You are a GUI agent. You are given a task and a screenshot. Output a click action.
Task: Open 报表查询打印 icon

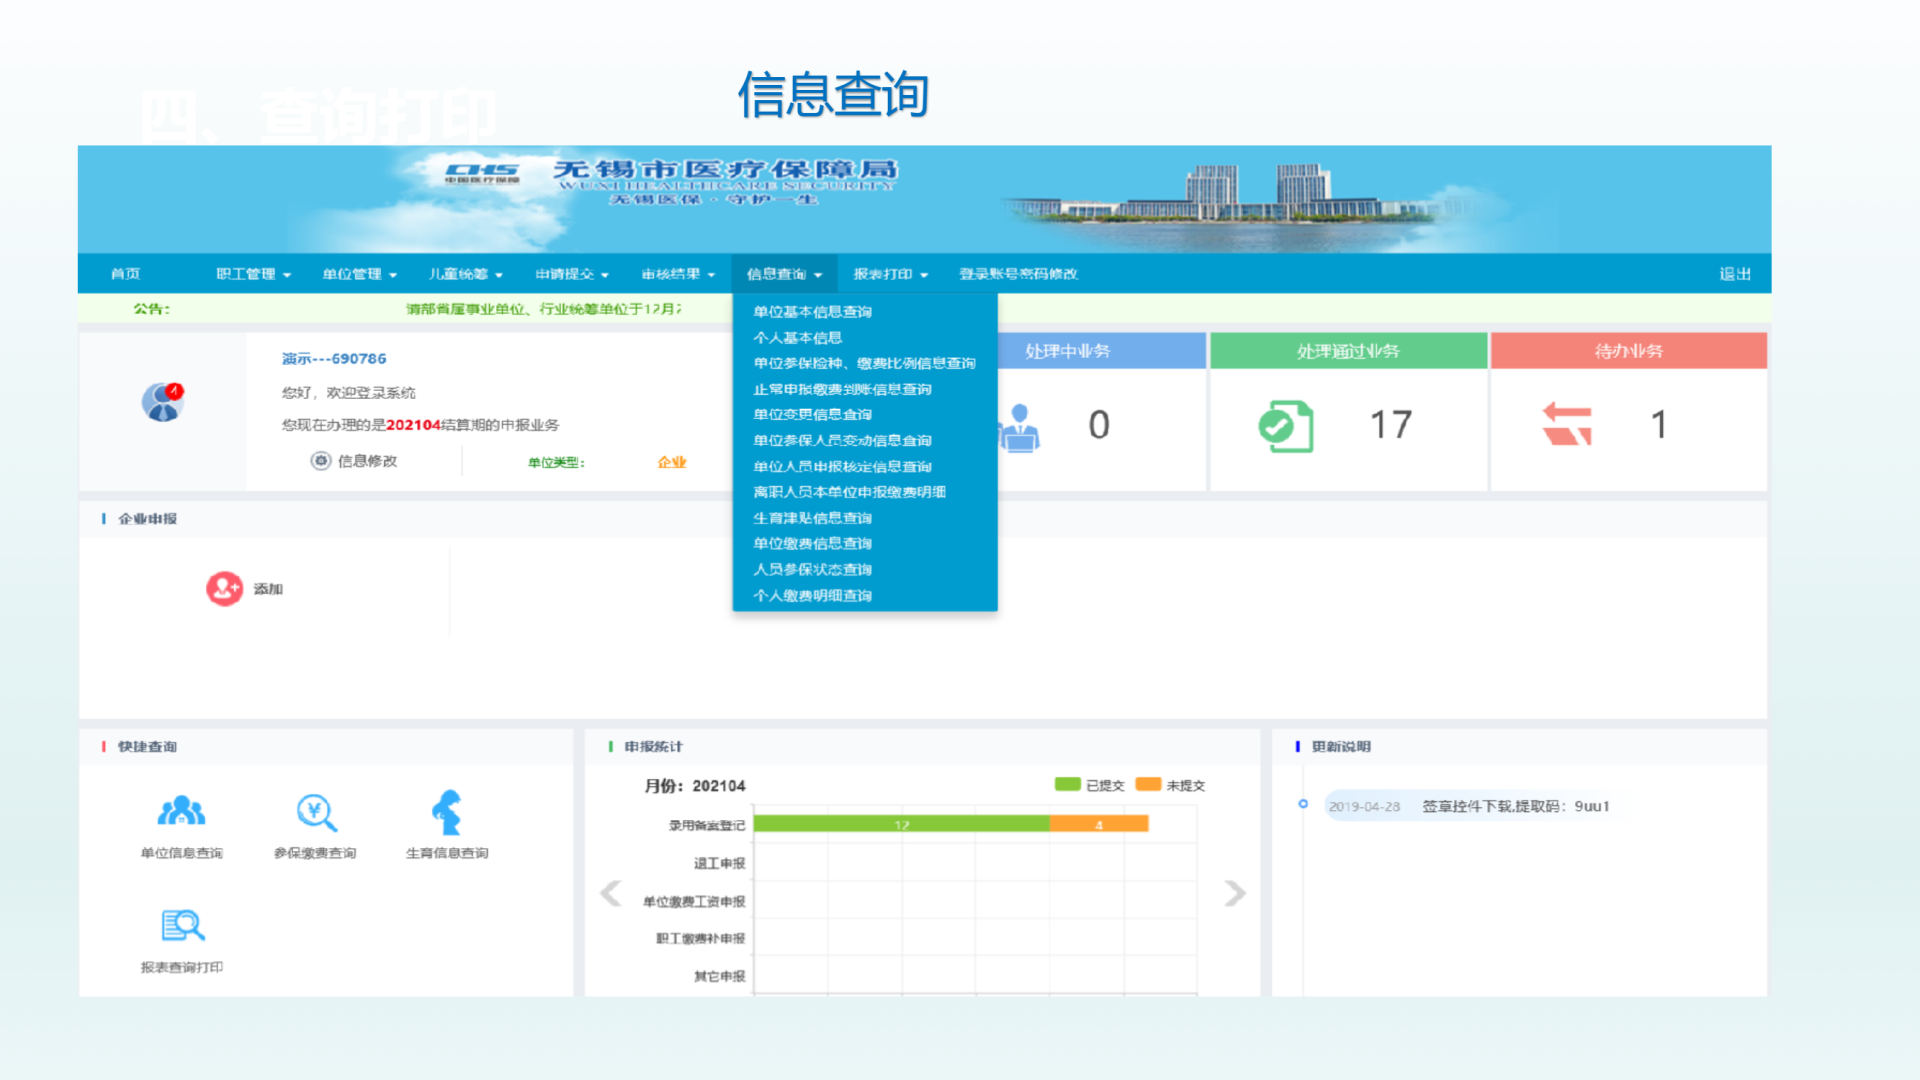[x=182, y=926]
